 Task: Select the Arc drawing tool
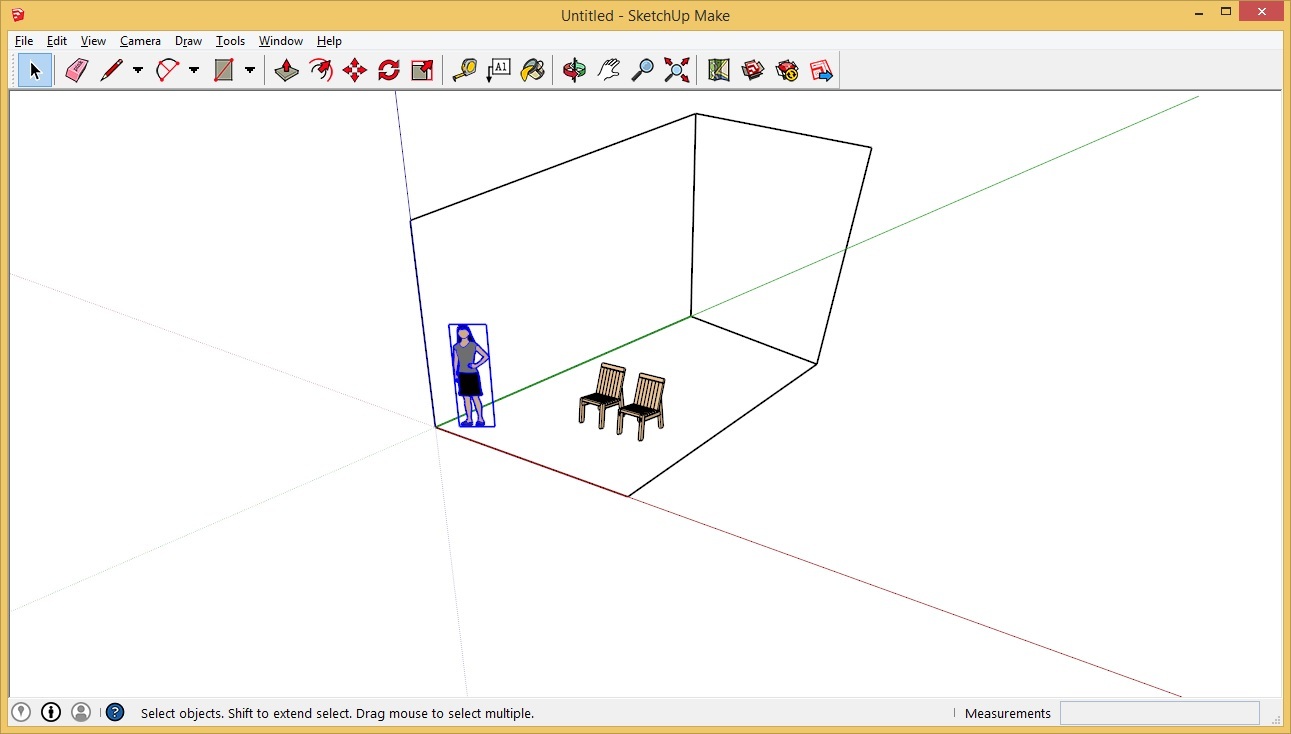tap(167, 70)
